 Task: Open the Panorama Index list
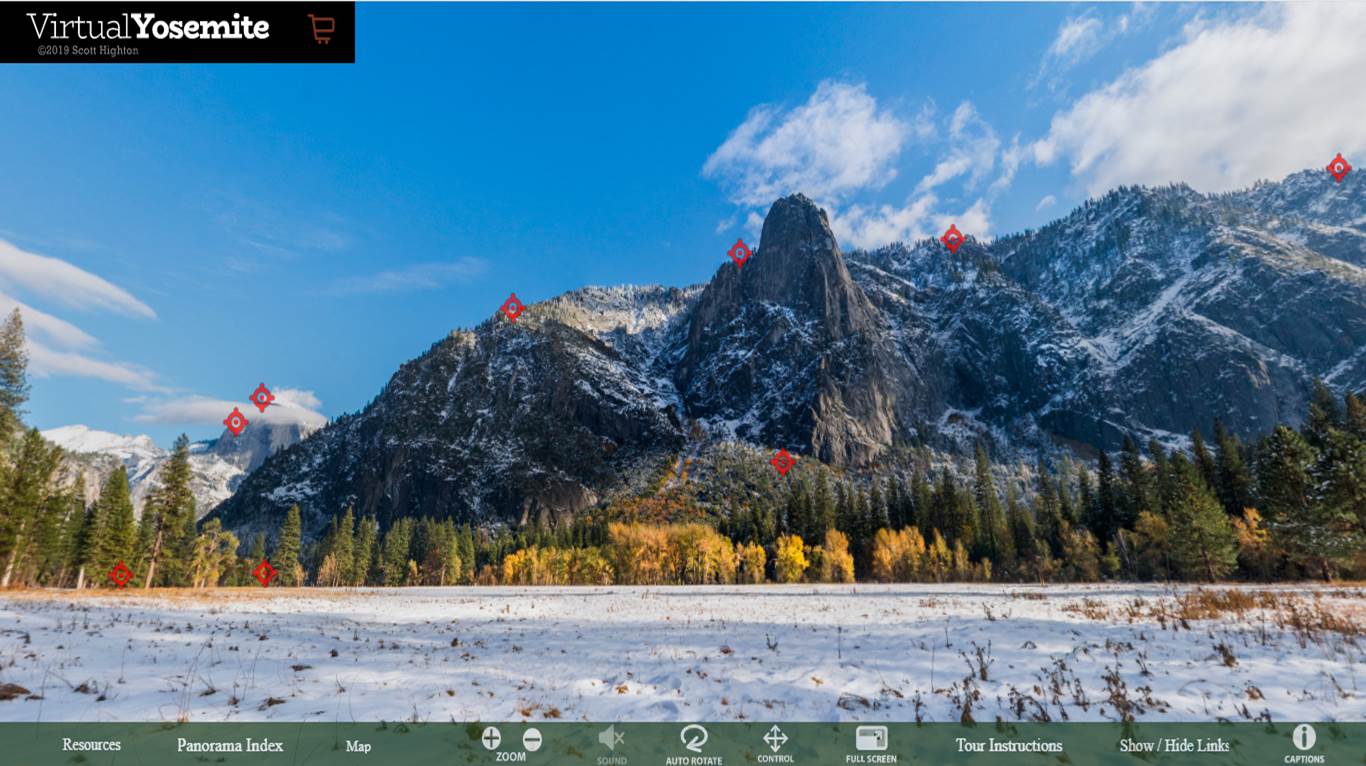(x=230, y=745)
